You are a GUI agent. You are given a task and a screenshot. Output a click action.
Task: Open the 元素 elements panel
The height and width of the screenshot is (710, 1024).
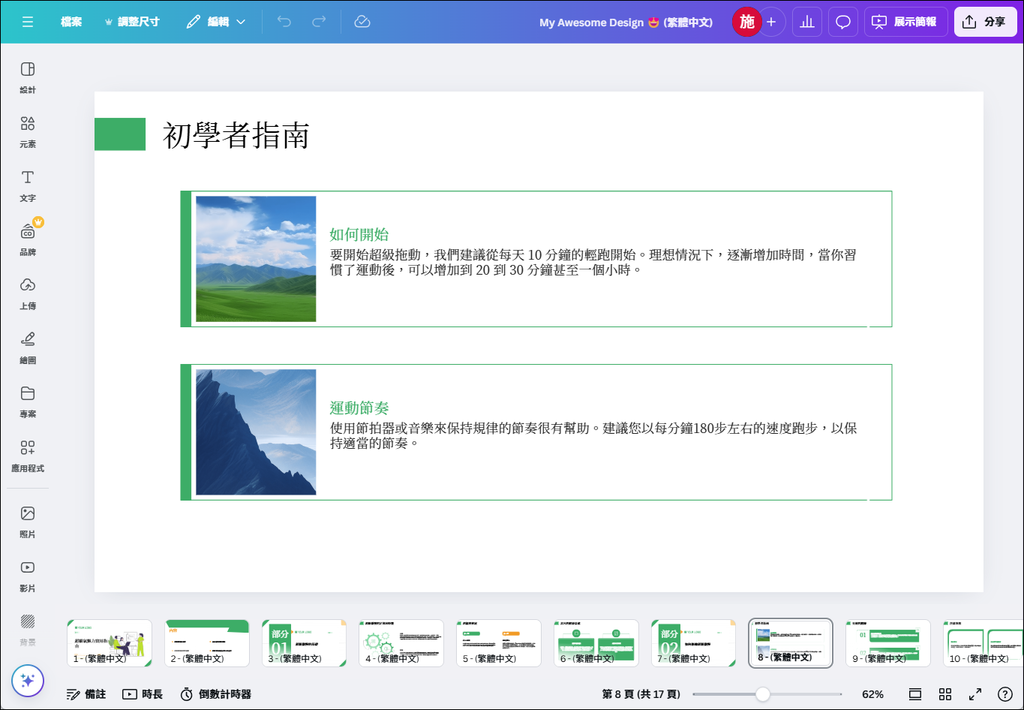click(x=27, y=131)
